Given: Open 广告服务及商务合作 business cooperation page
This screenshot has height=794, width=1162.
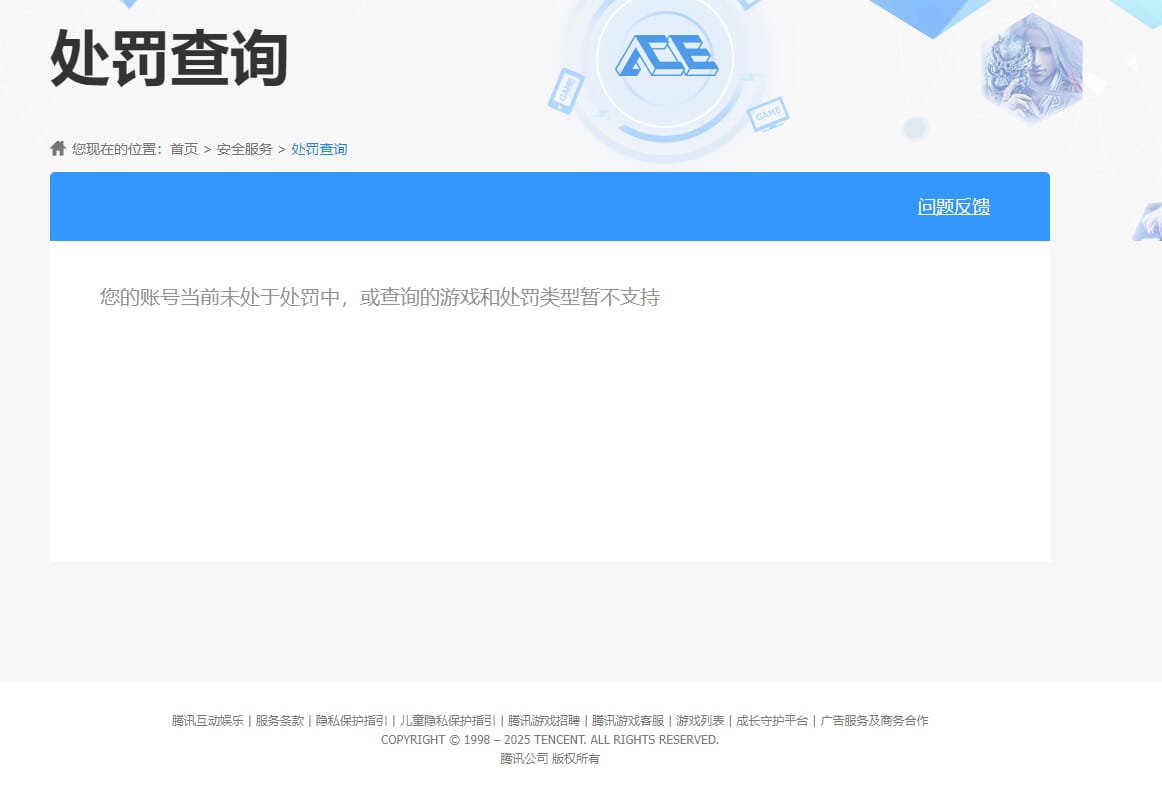Looking at the screenshot, I should pos(872,720).
